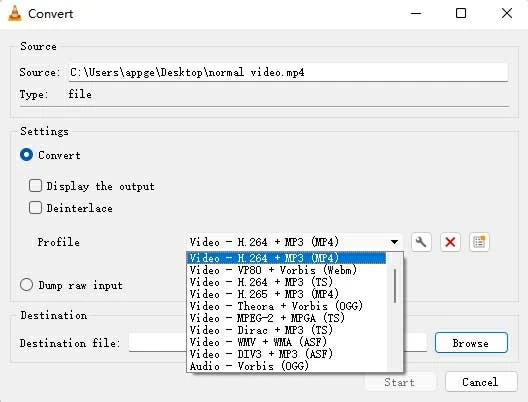528x402 pixels.
Task: Enable Display the output checkbox
Action: (x=35, y=186)
